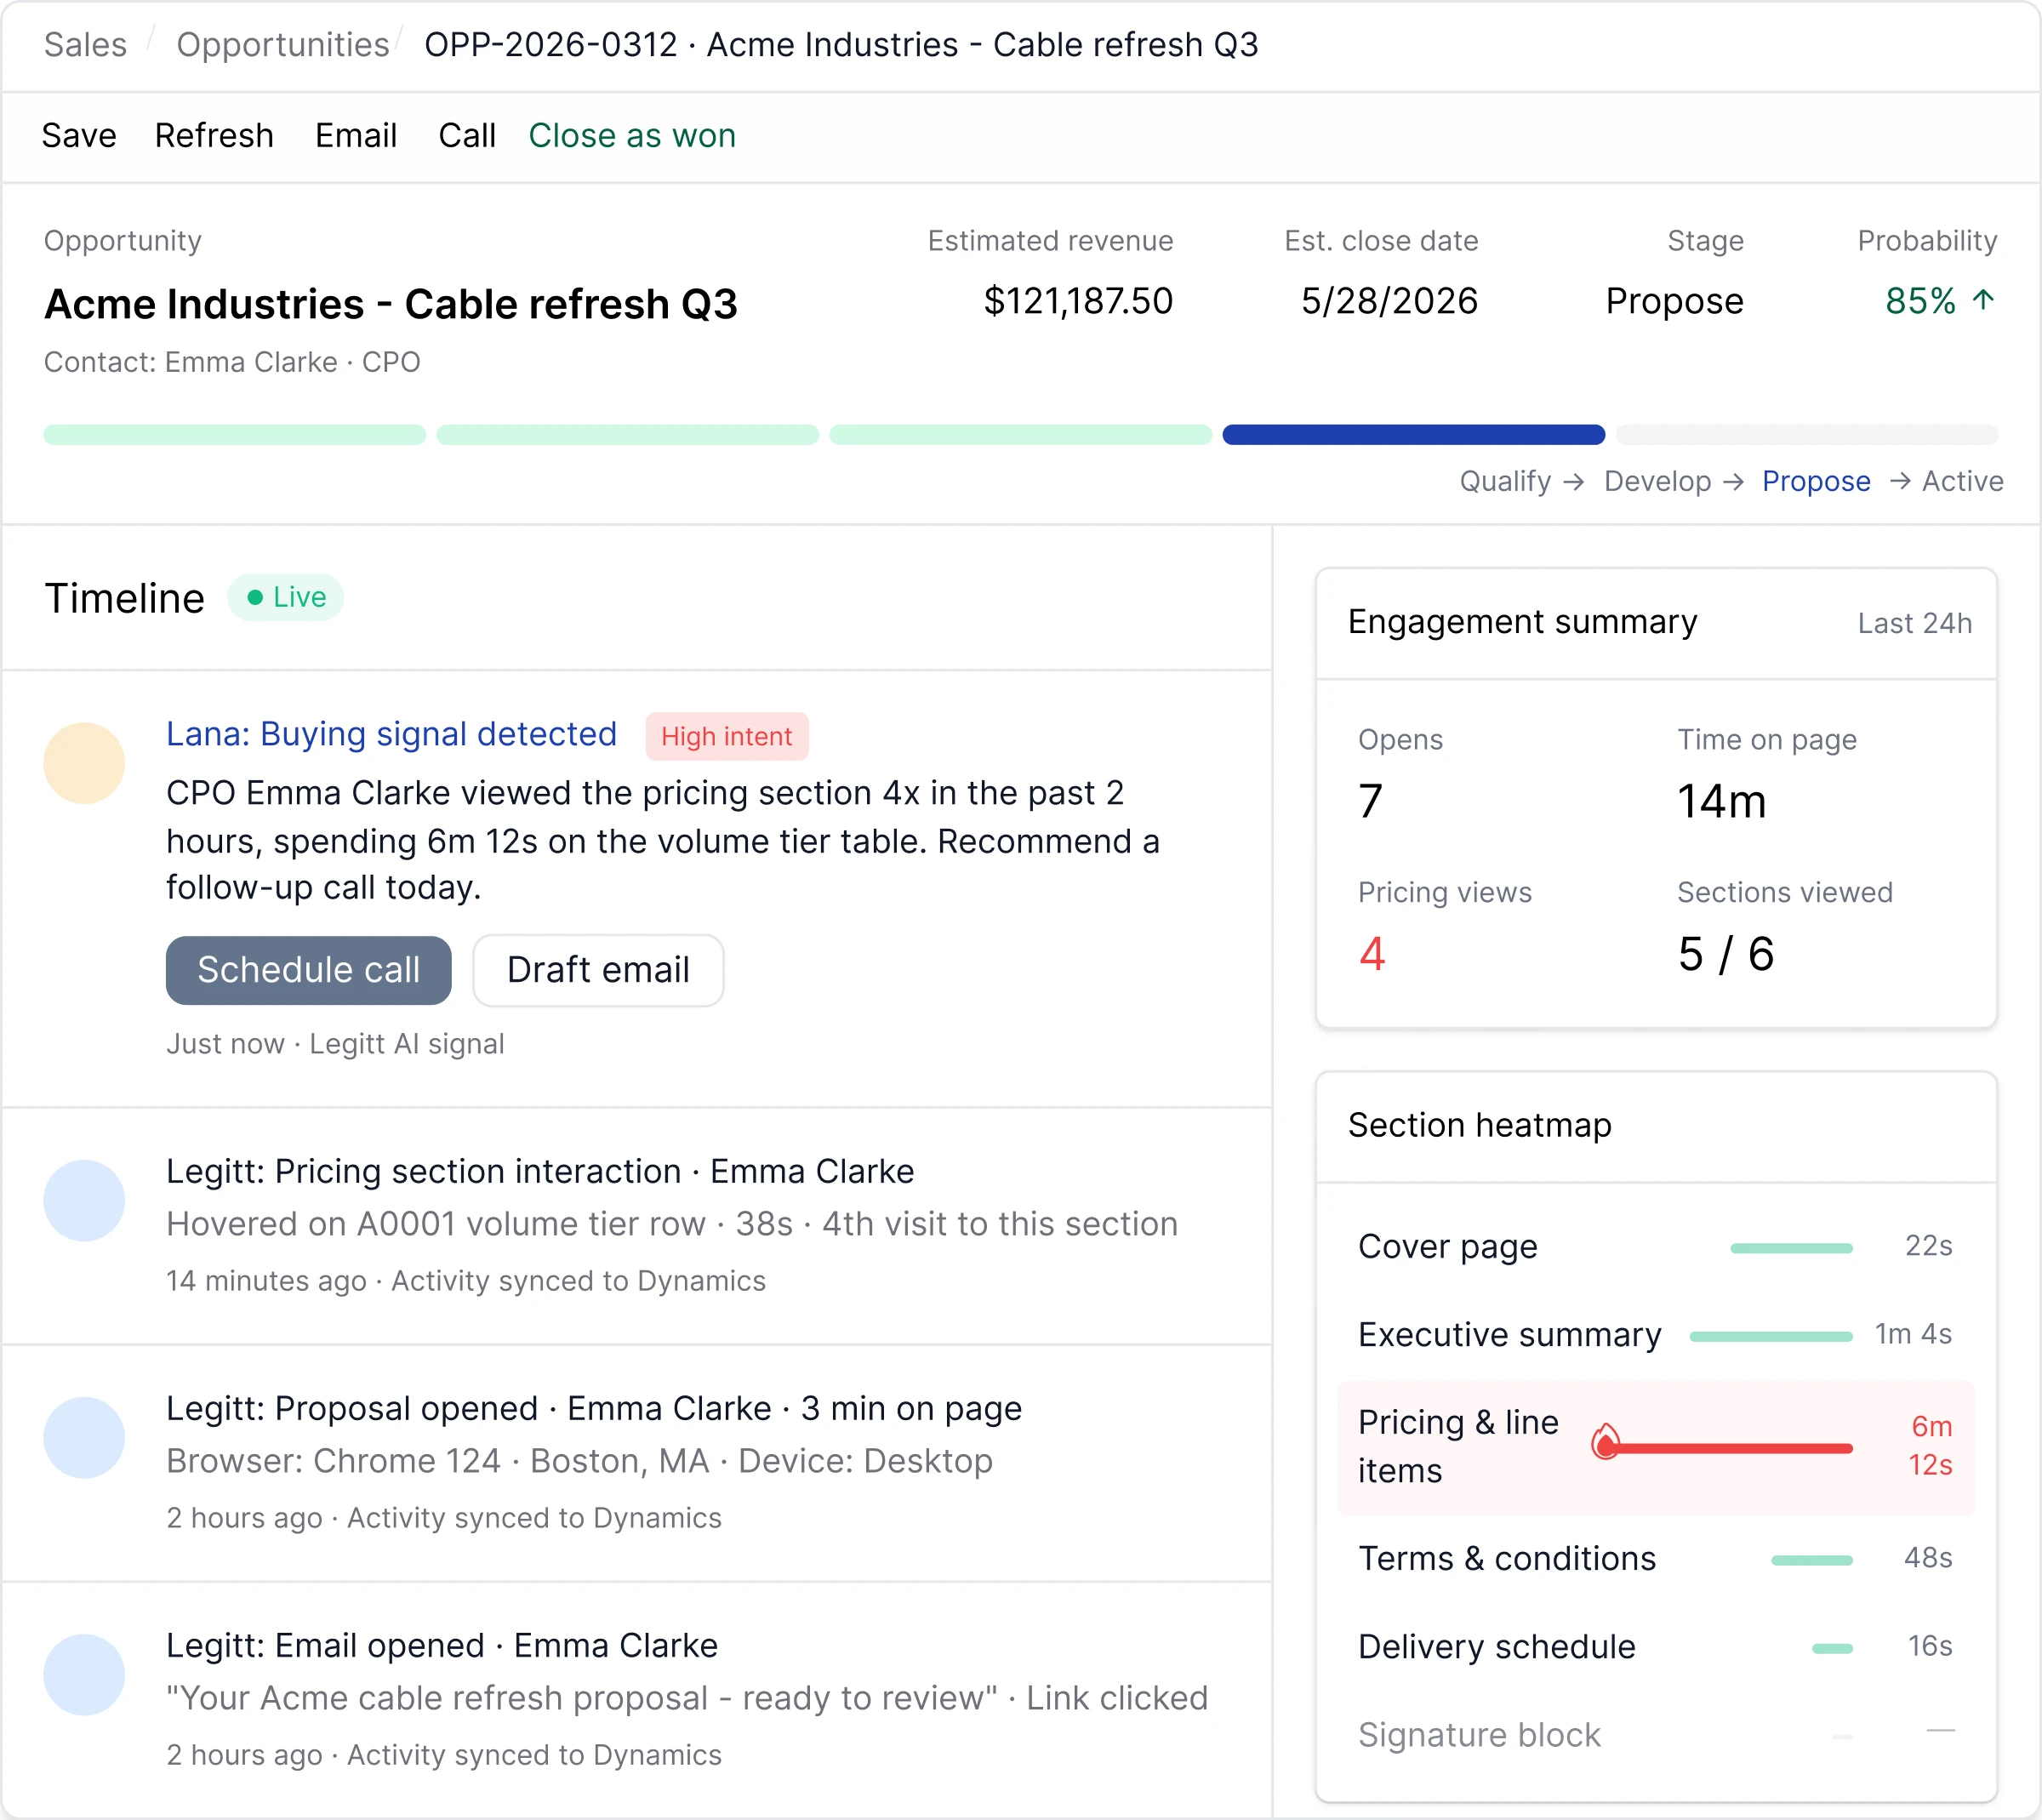The height and width of the screenshot is (1820, 2042).
Task: Click the dark blue current stage segment
Action: point(1413,434)
